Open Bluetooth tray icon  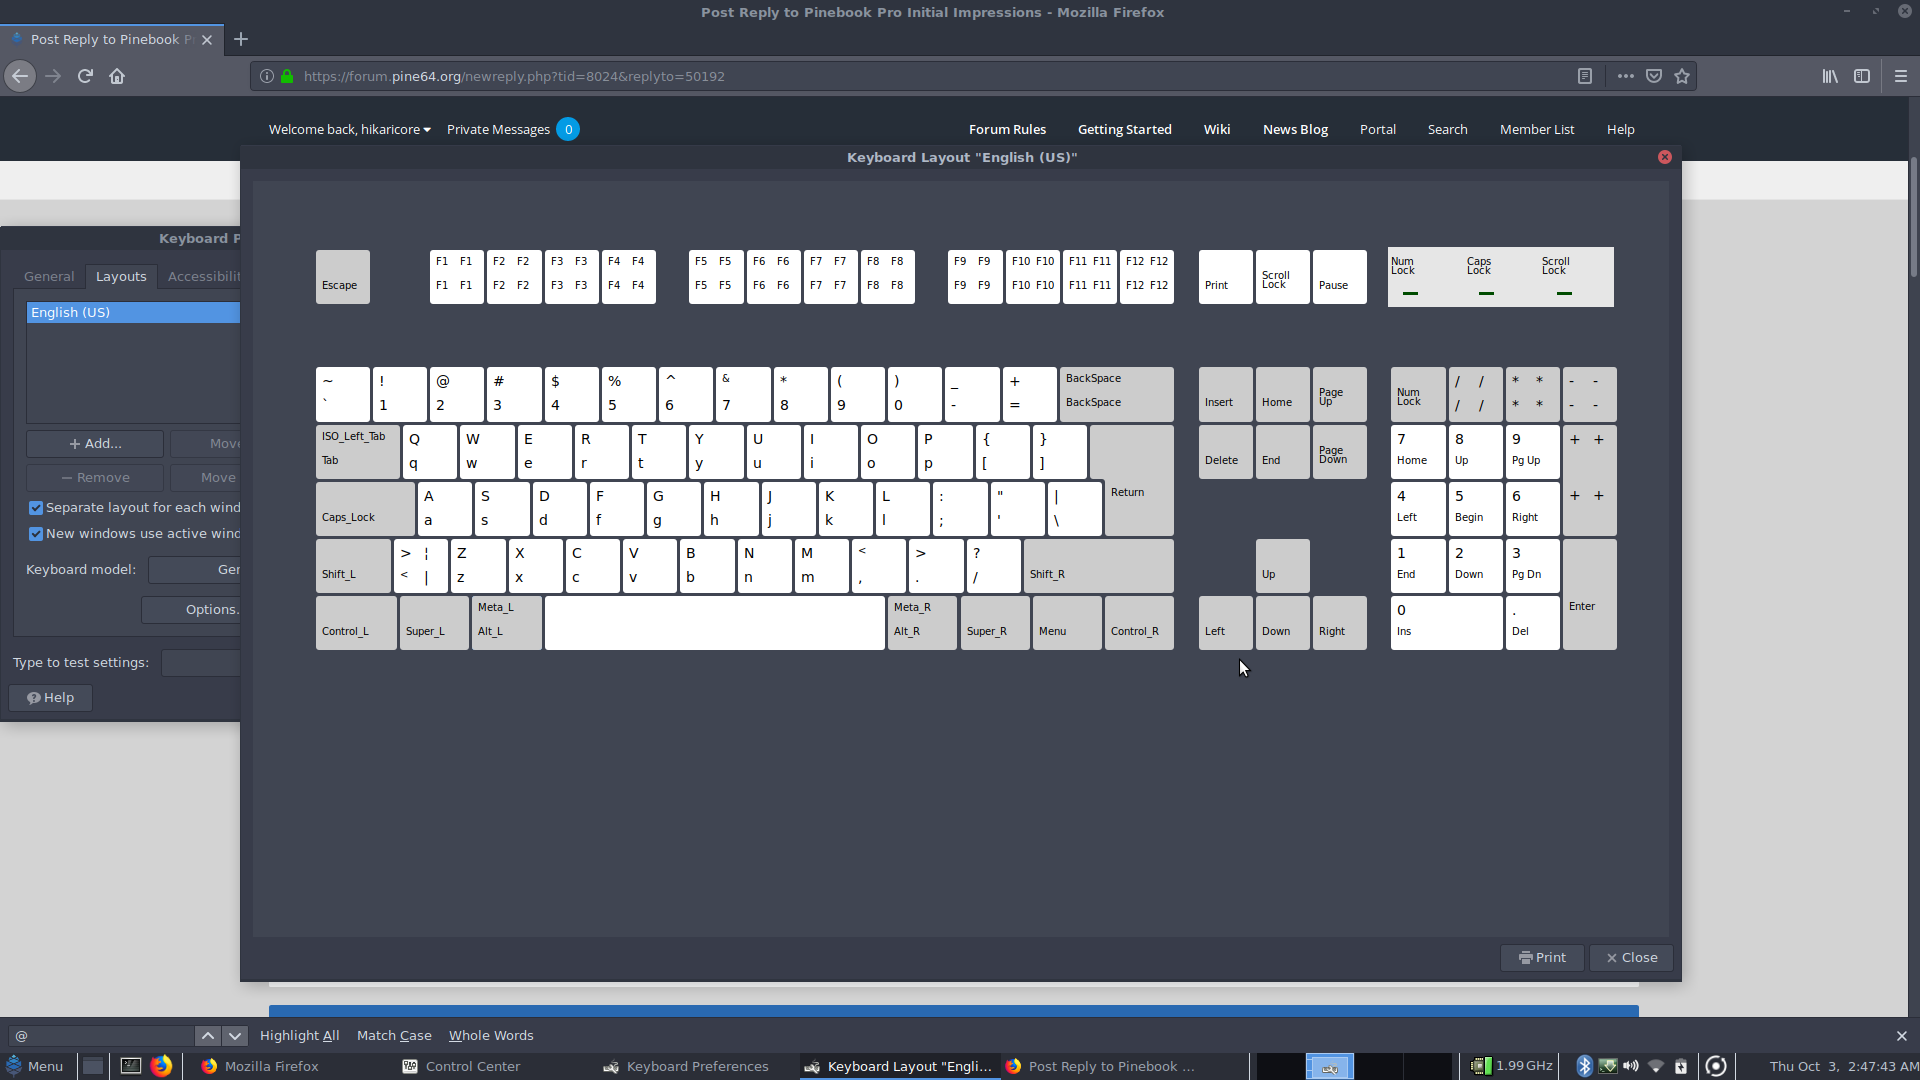1584,1066
